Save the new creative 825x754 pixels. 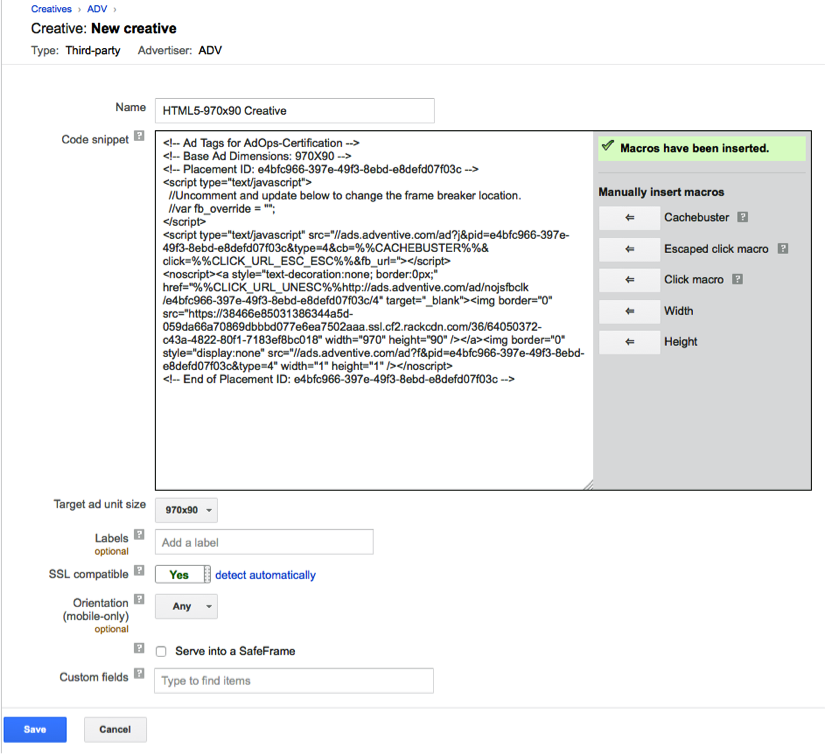35,729
